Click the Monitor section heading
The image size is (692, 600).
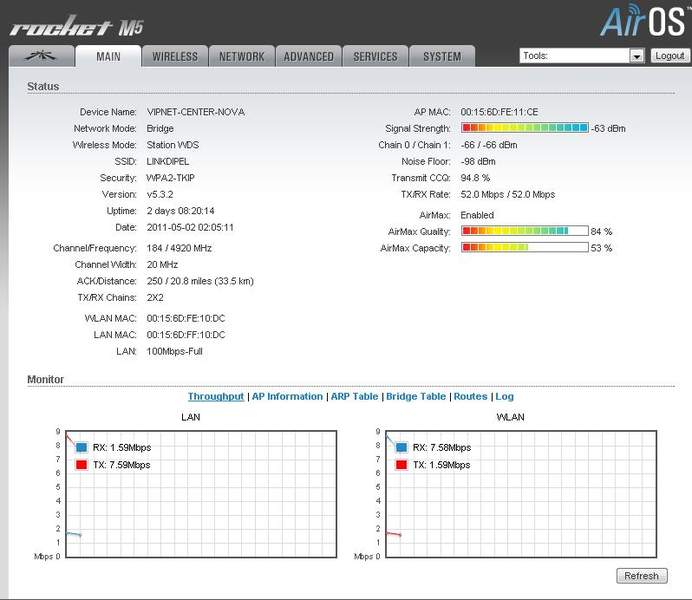coord(45,379)
